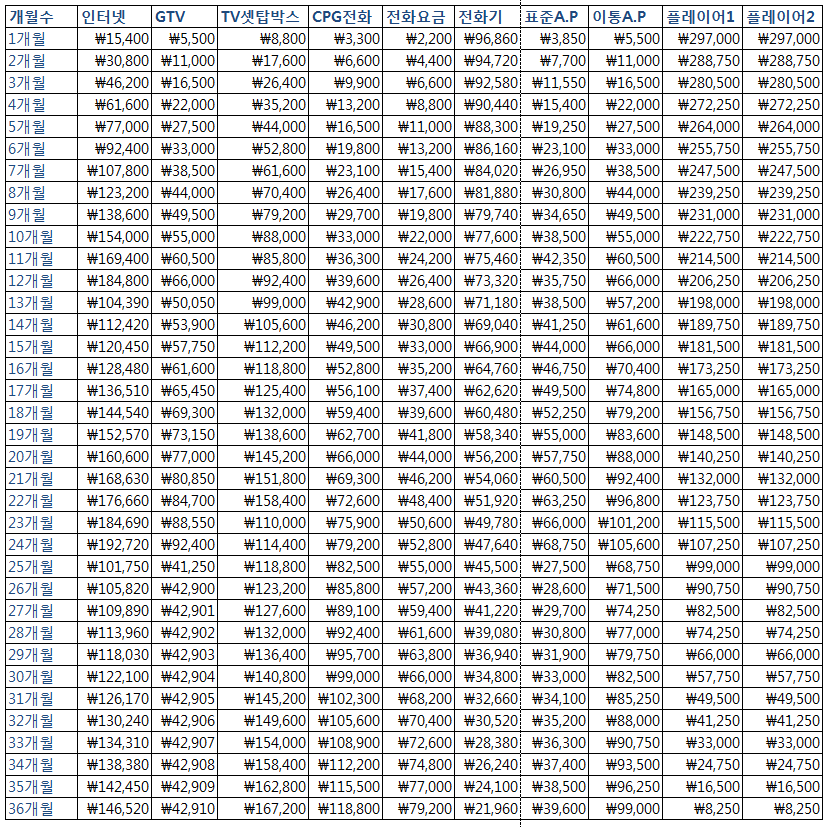Viewport: 827px width, 827px height.
Task: Click TV셋탑박스 cell ₩85,800 in 11개월 row
Action: coord(263,259)
